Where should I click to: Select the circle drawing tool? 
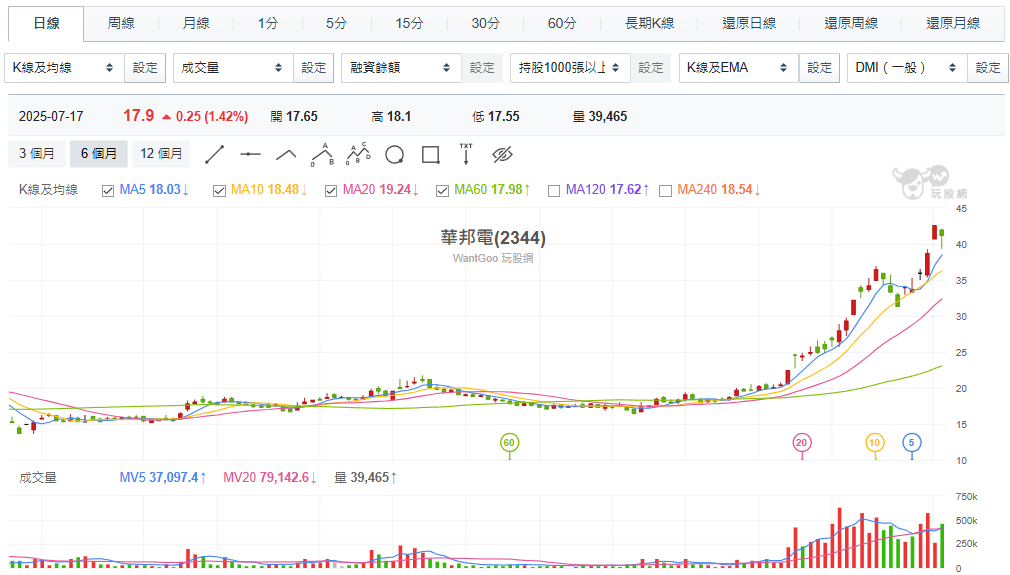(x=394, y=154)
